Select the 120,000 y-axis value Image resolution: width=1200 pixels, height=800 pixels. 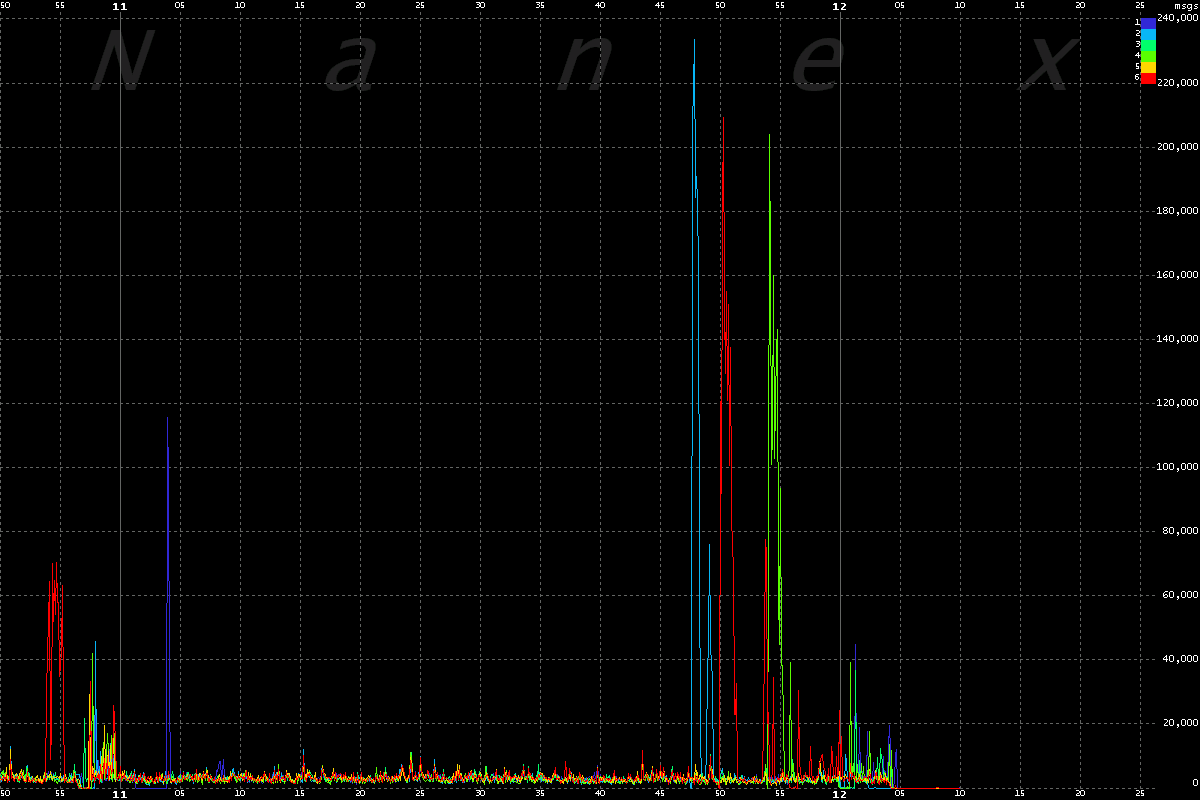pos(1177,403)
